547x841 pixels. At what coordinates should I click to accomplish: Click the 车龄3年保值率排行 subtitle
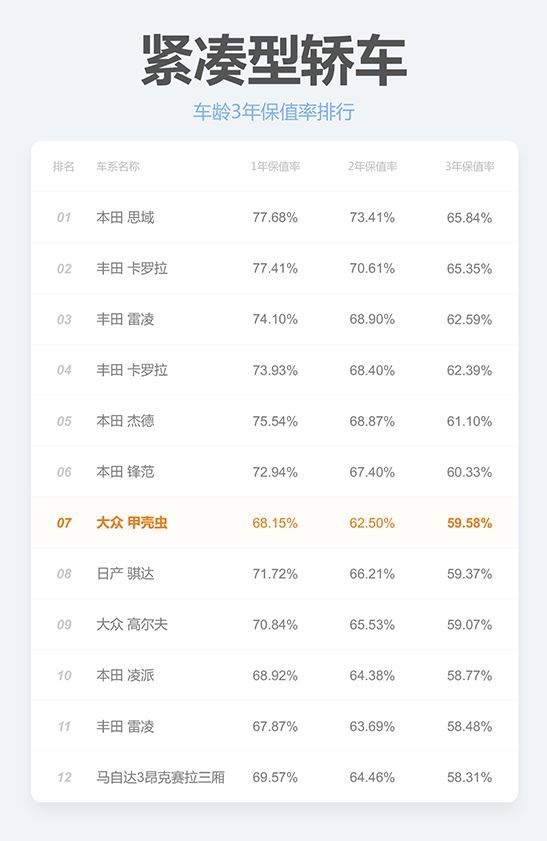coord(274,112)
